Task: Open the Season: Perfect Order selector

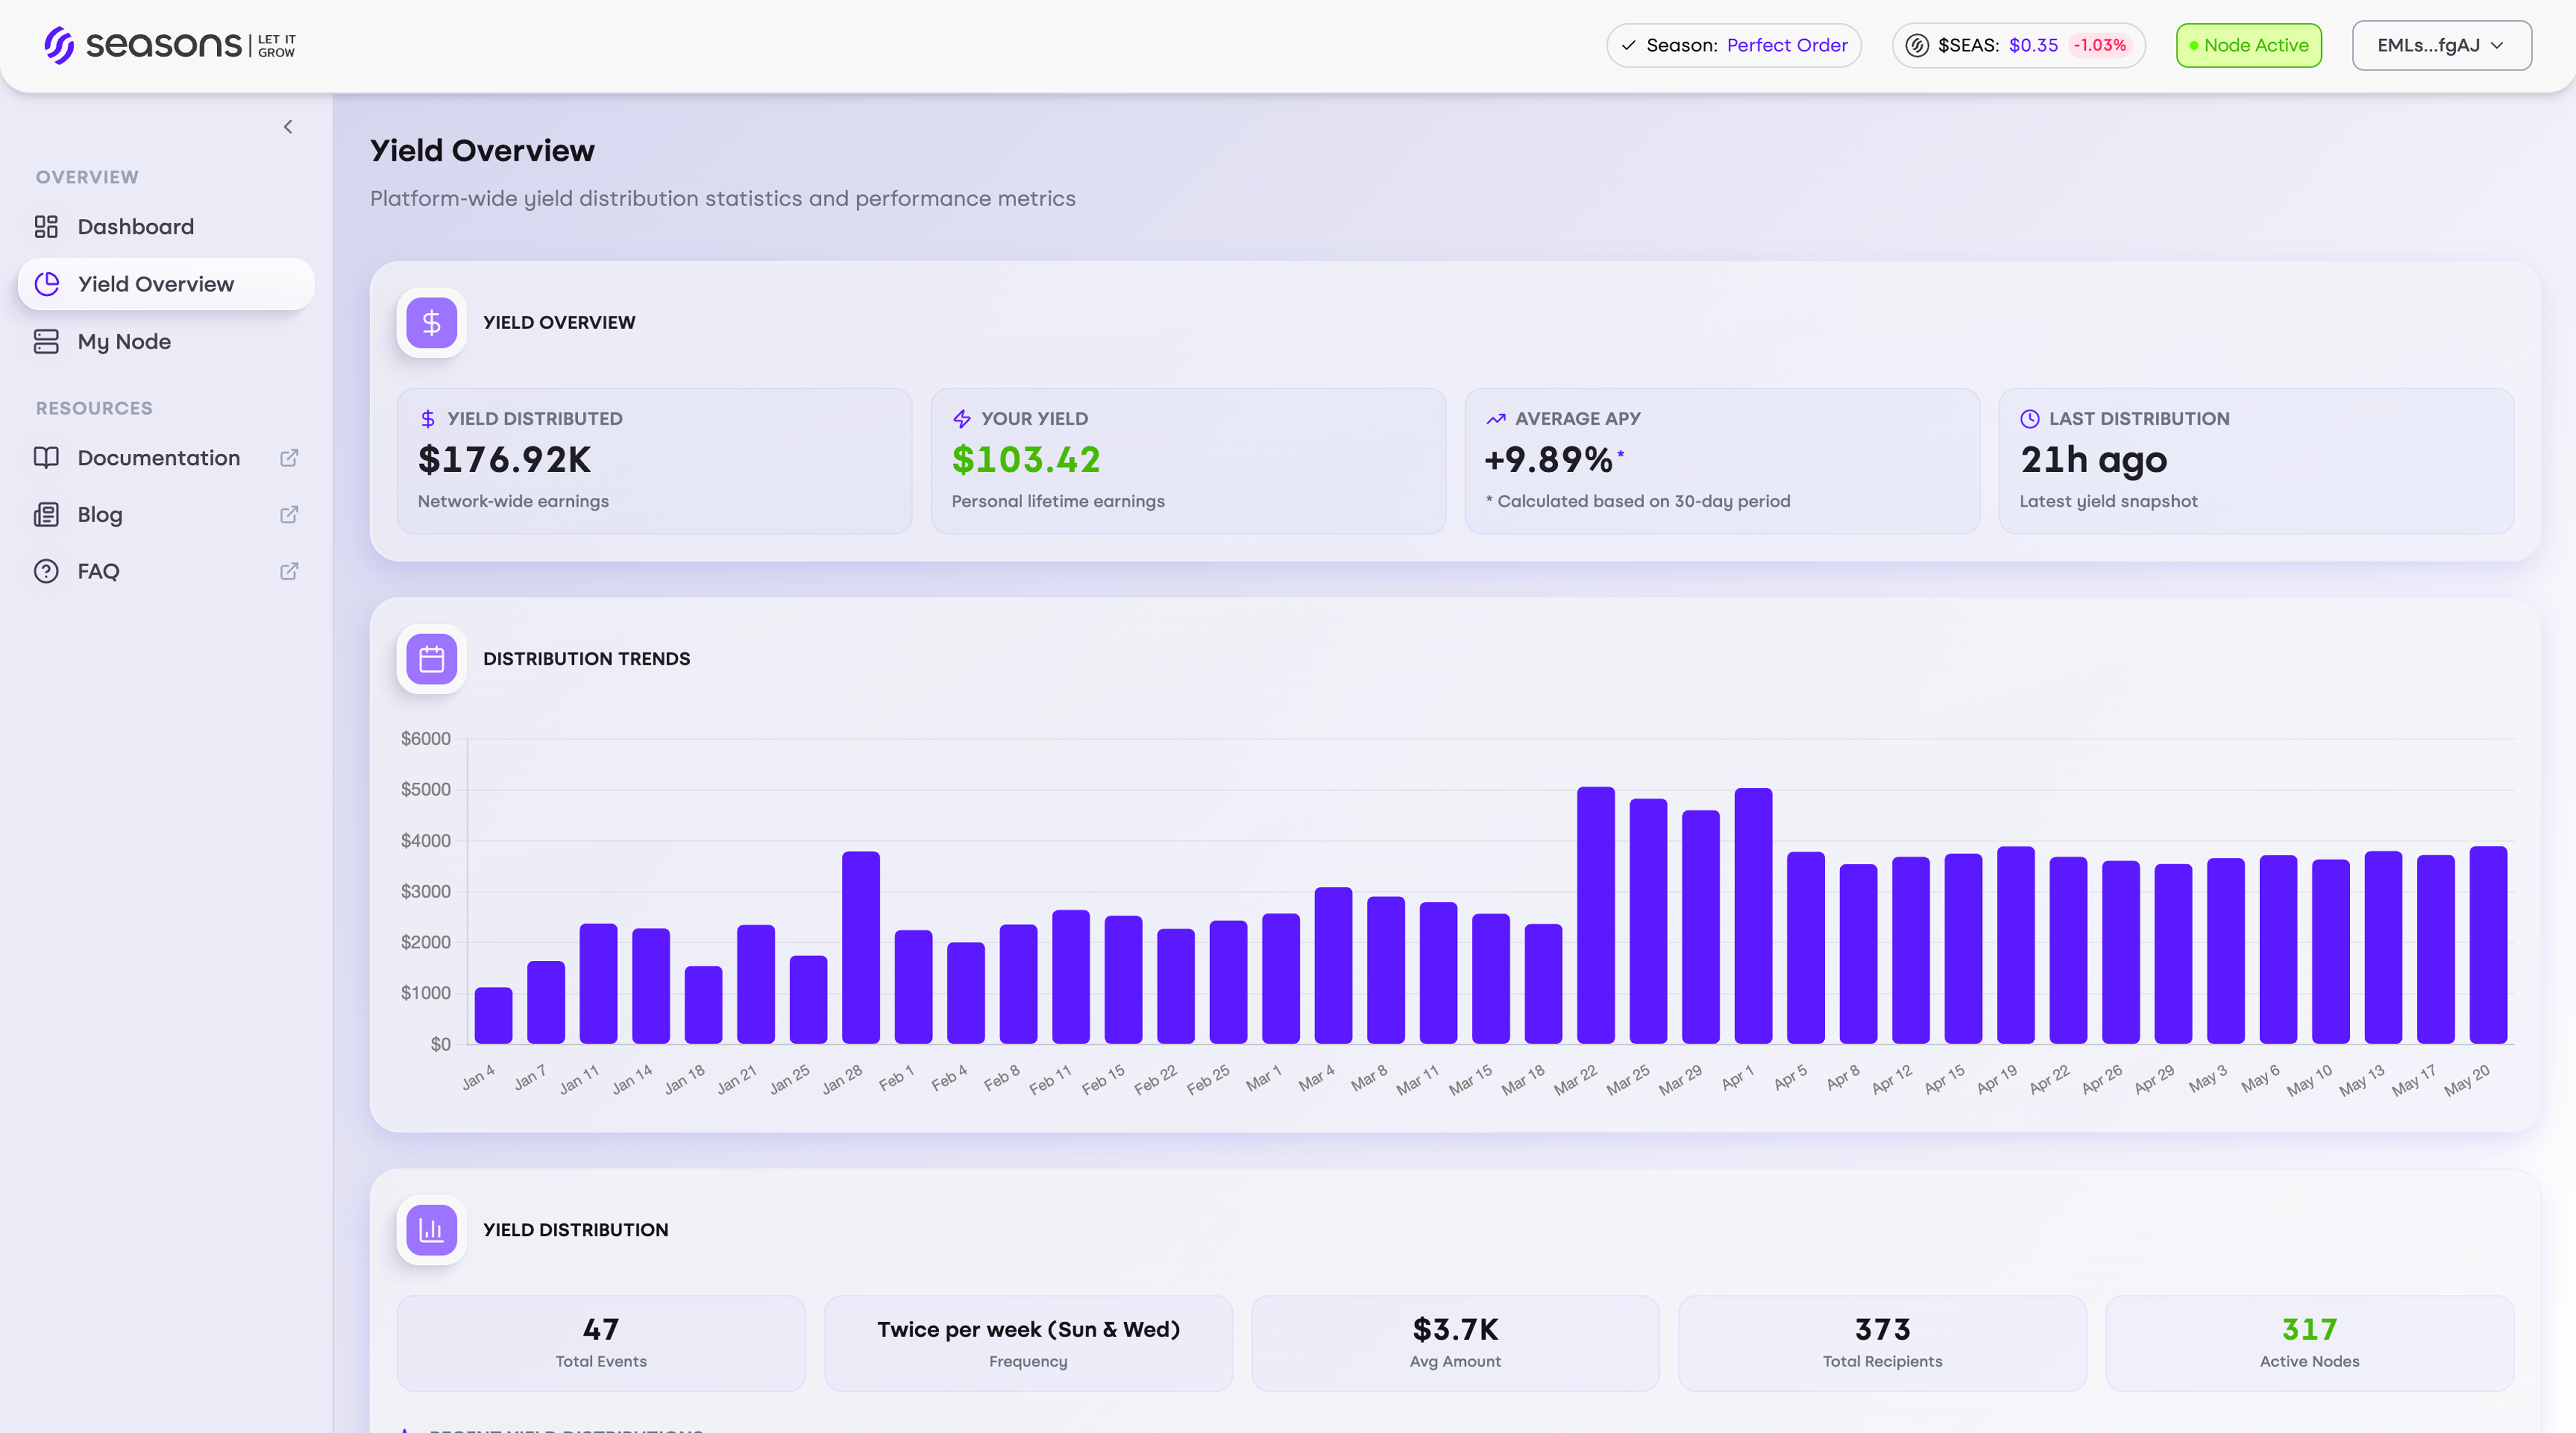Action: point(1734,46)
